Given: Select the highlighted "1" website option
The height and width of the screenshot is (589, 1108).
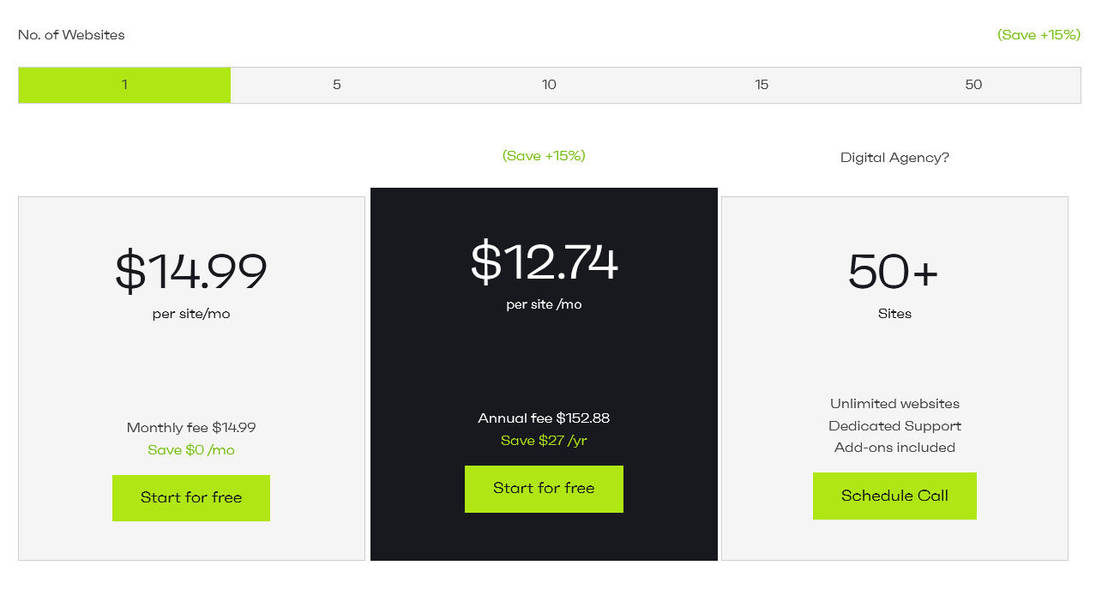Looking at the screenshot, I should pyautogui.click(x=124, y=85).
